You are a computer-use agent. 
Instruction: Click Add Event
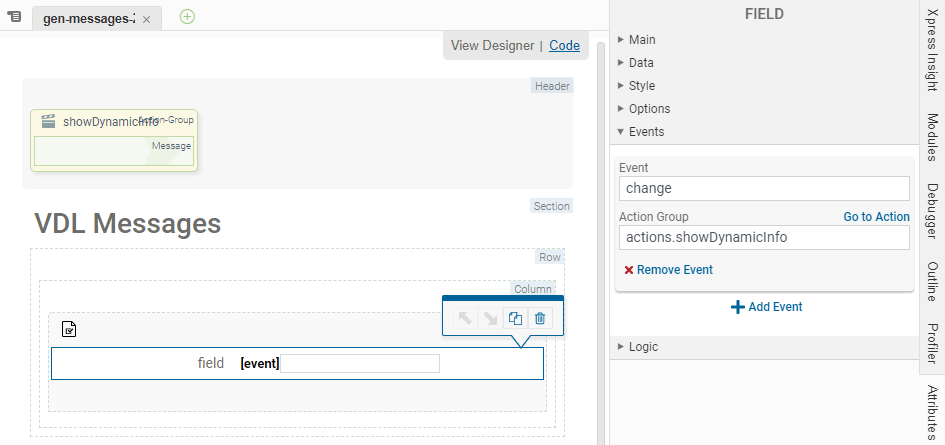[766, 307]
